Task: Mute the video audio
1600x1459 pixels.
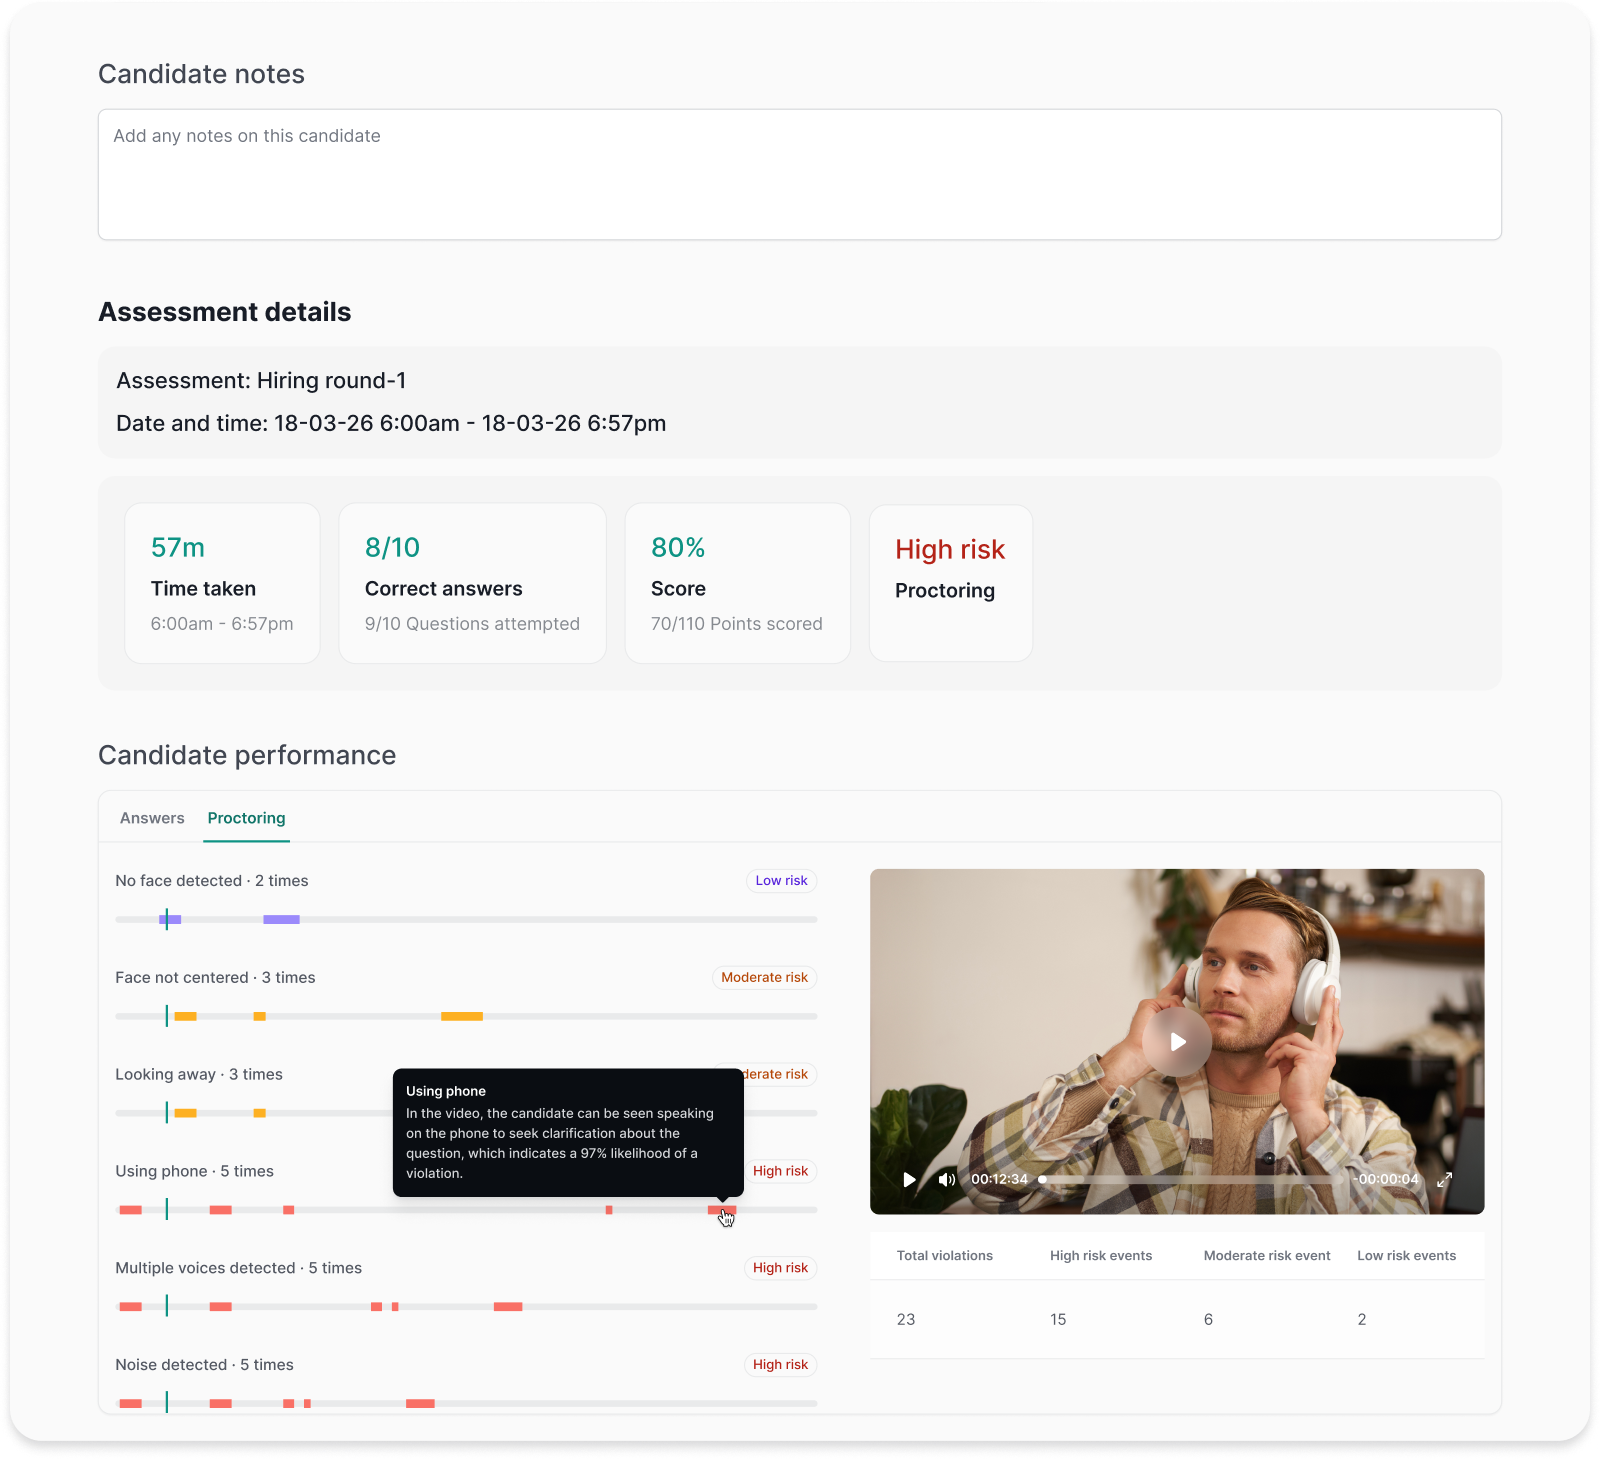Action: (x=946, y=1180)
